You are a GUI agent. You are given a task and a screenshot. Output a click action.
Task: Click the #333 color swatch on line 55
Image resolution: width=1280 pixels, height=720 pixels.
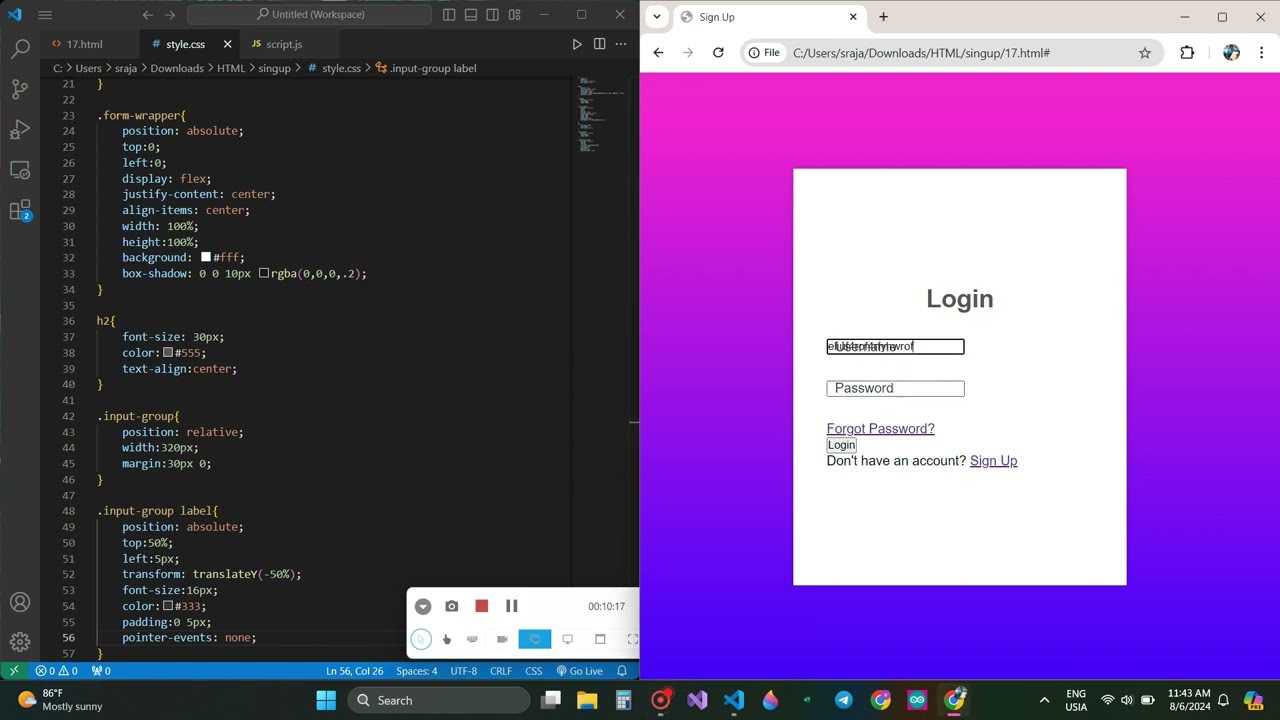click(168, 605)
